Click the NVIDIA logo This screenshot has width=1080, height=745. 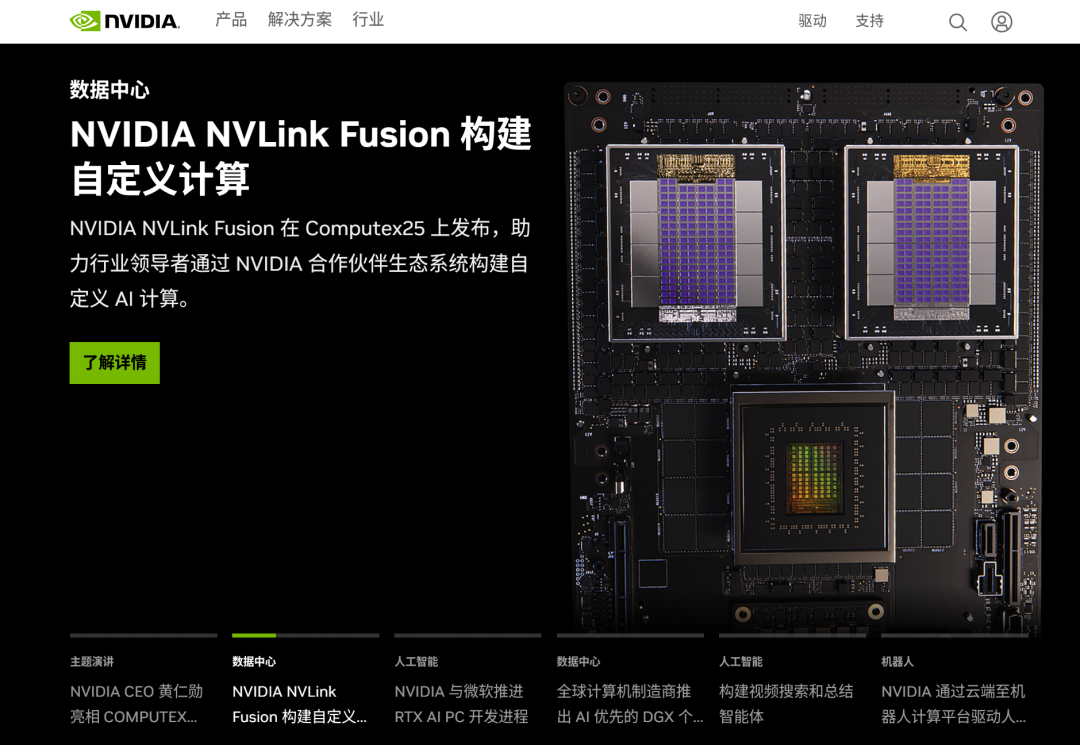pos(125,21)
